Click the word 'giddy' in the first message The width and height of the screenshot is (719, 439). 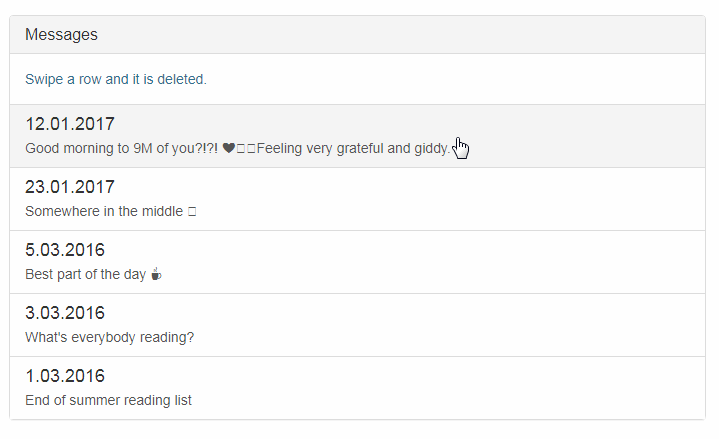[431, 149]
